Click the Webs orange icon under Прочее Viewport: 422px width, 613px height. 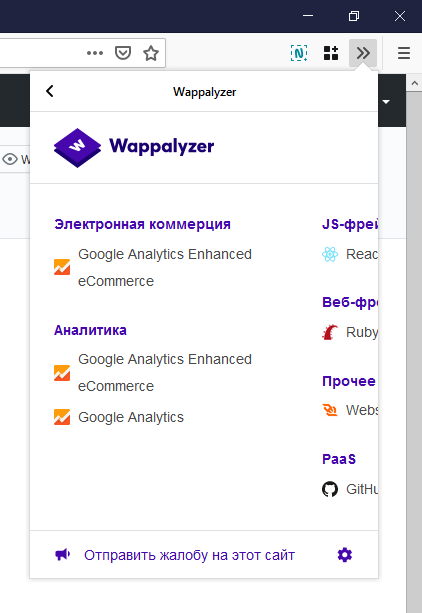point(330,410)
